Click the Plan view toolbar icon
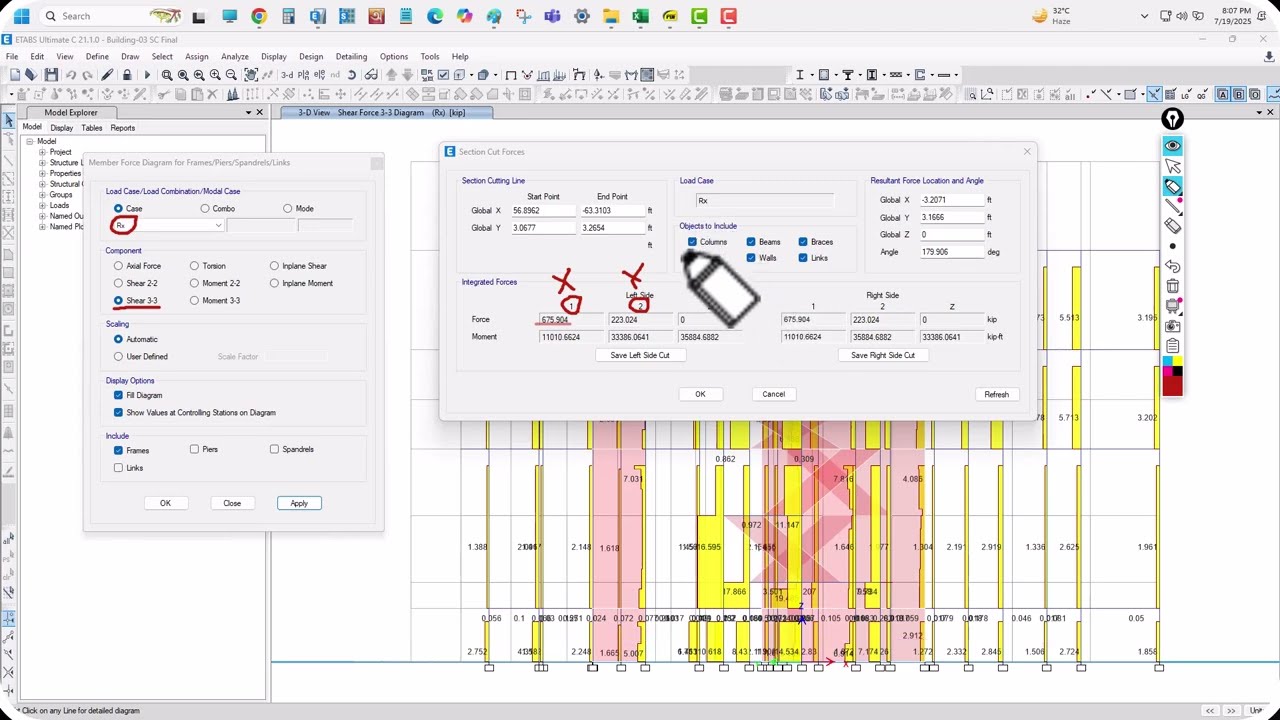The height and width of the screenshot is (720, 1280). (303, 75)
